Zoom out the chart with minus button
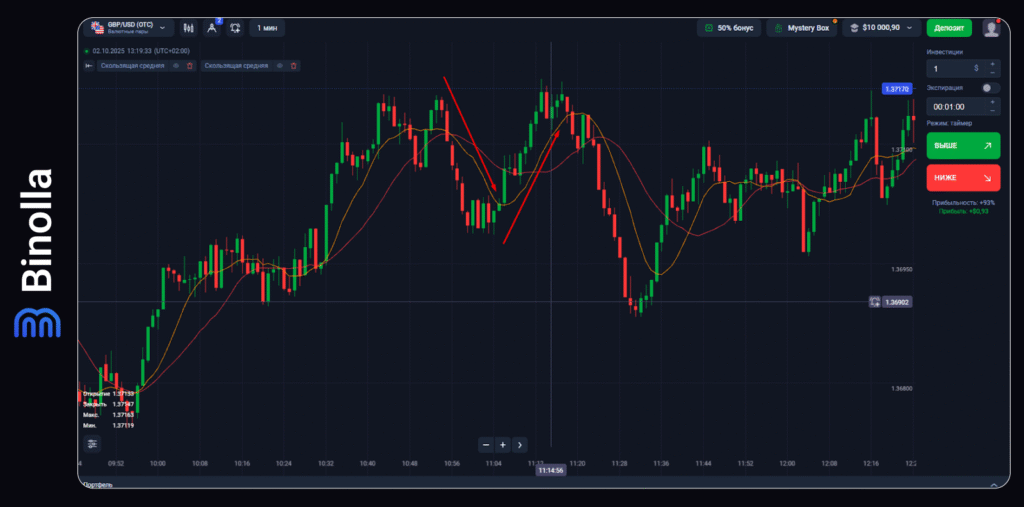1024x507 pixels. pos(486,444)
